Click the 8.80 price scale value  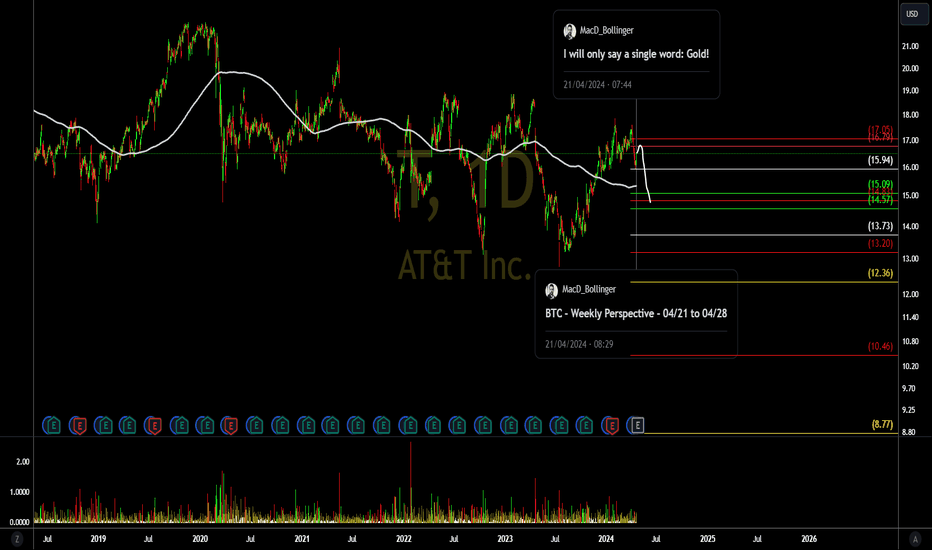(908, 432)
